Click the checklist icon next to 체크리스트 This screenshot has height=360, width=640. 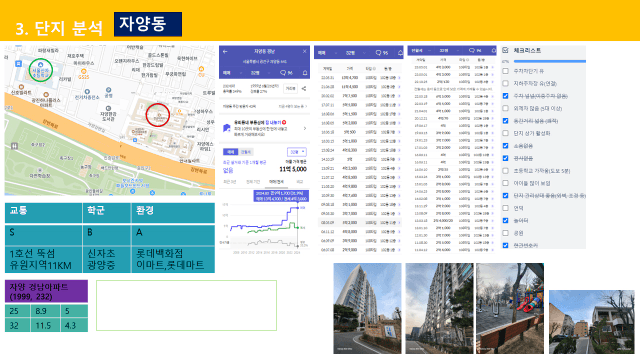tap(506, 50)
